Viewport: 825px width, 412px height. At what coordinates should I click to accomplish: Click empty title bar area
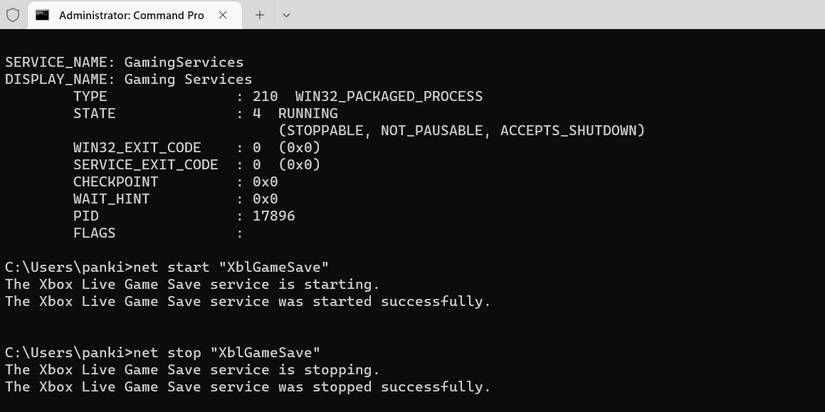550,15
